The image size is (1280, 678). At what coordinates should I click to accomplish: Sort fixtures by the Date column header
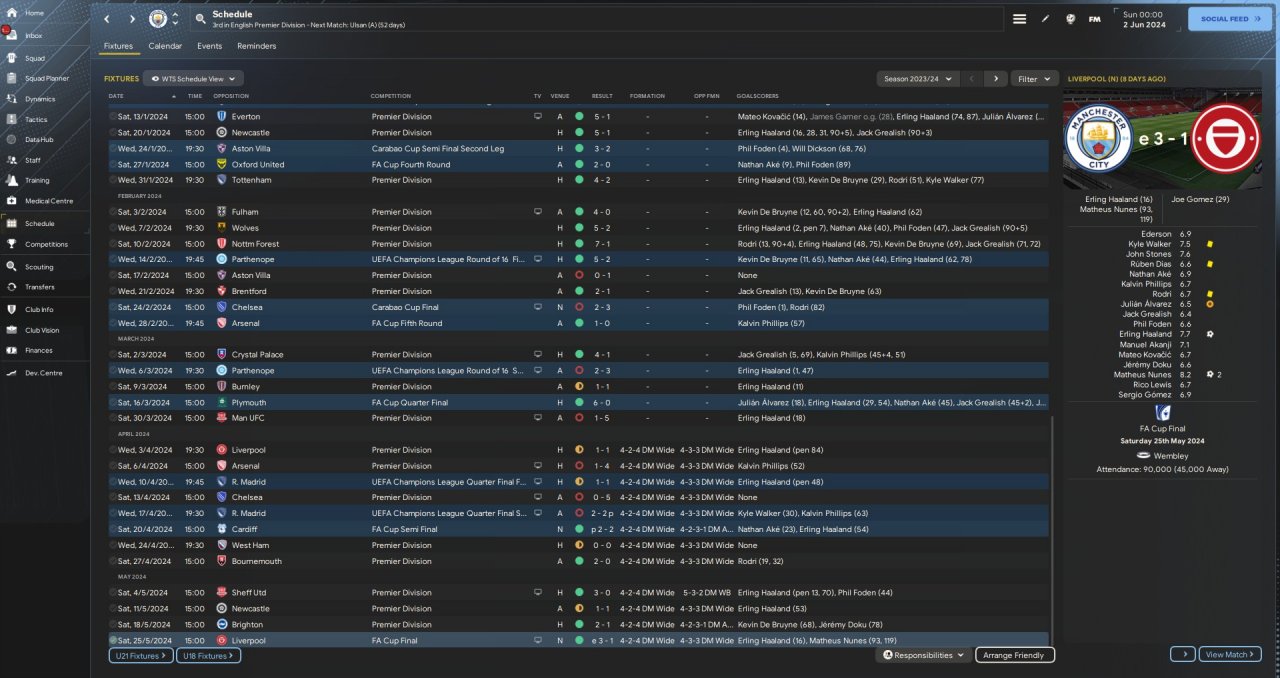coord(116,96)
